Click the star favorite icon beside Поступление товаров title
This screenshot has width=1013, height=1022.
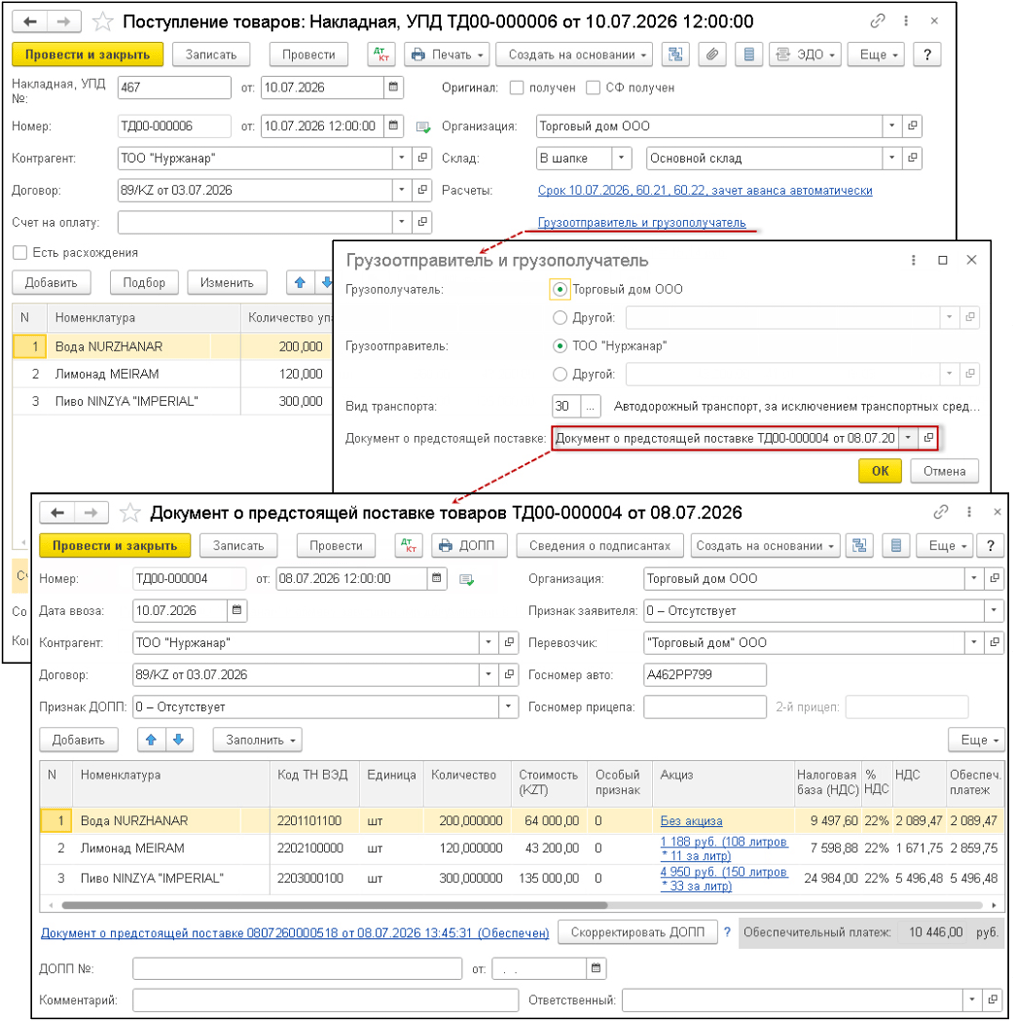tap(102, 22)
